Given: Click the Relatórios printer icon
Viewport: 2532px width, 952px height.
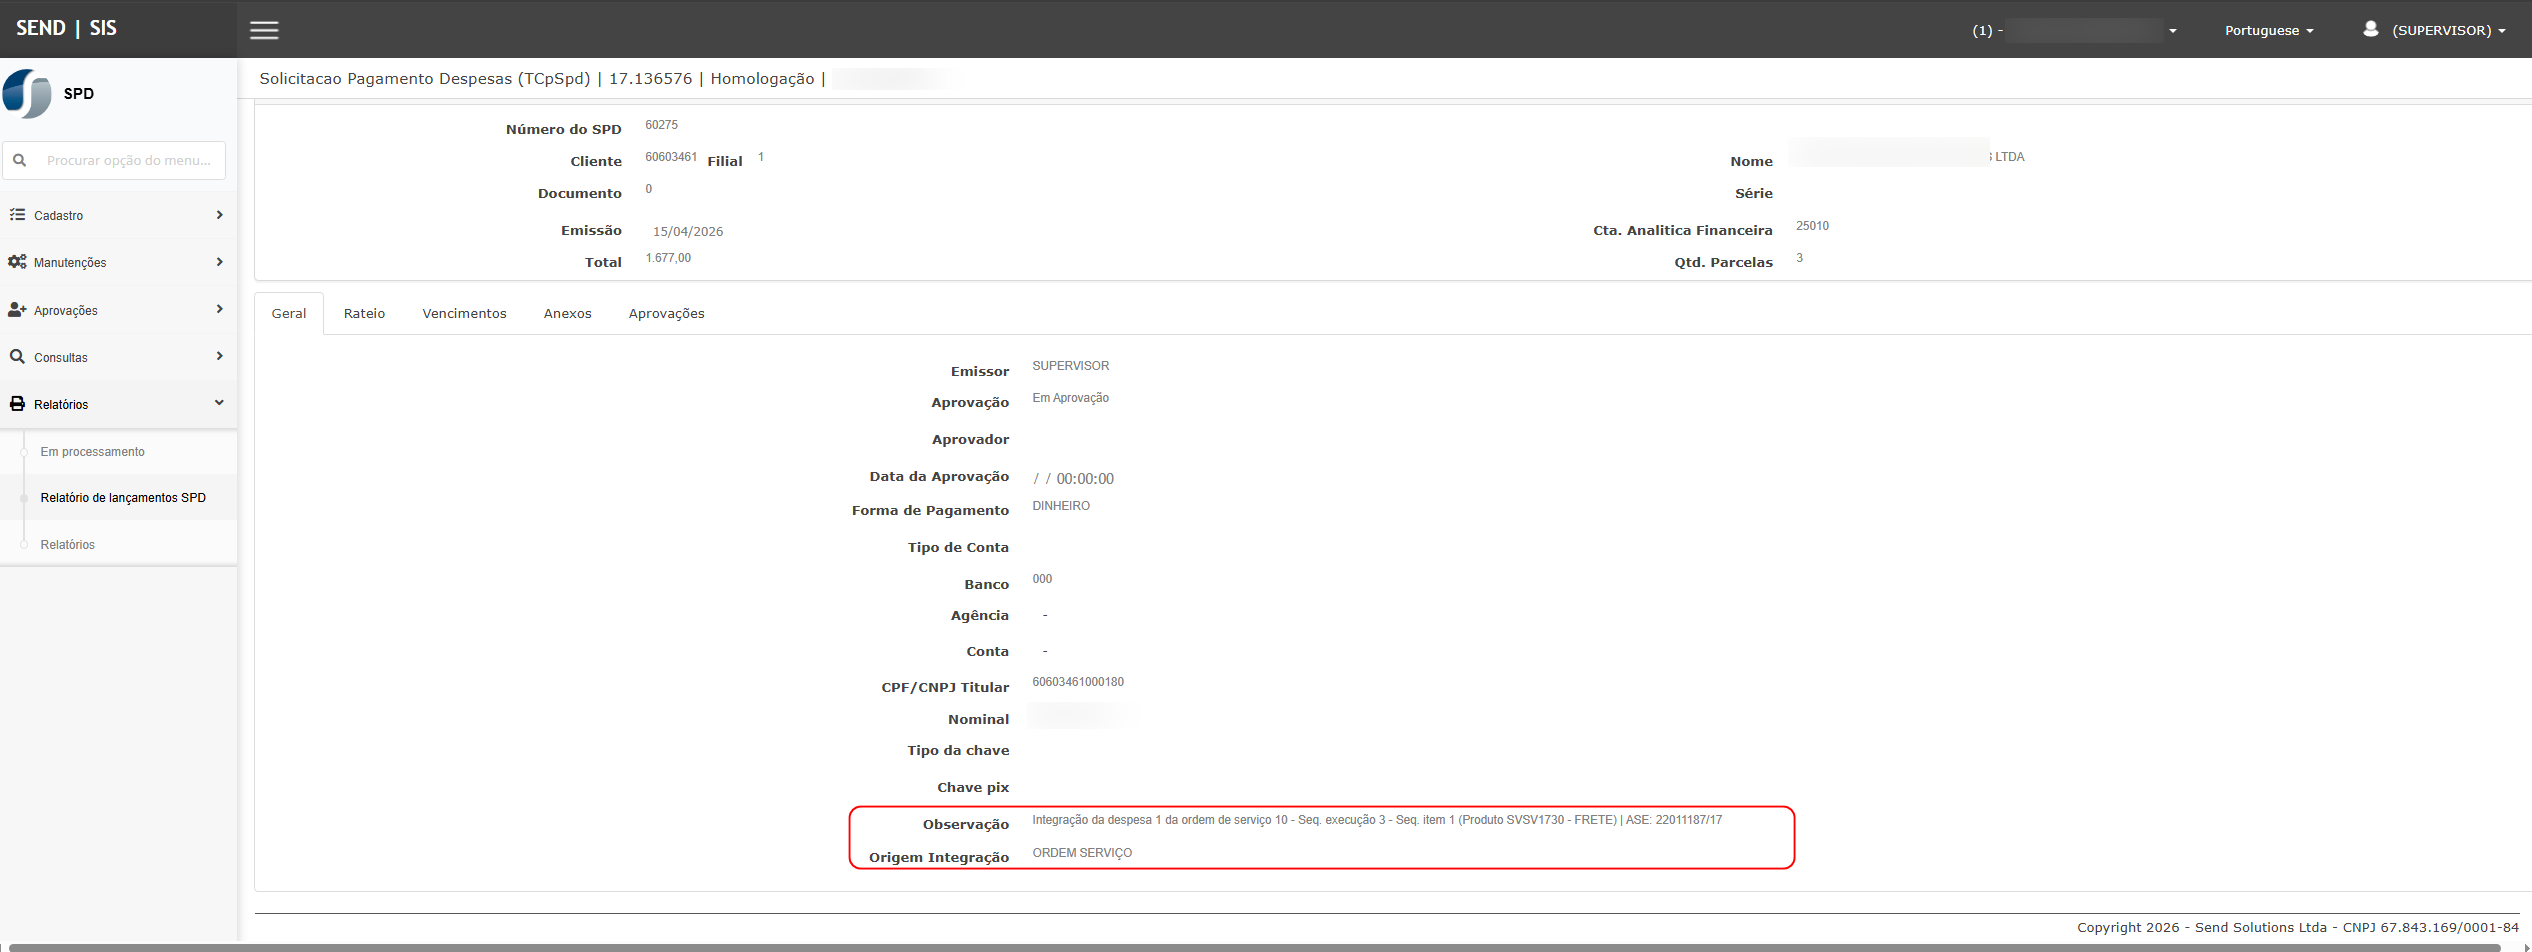Looking at the screenshot, I should click(17, 404).
